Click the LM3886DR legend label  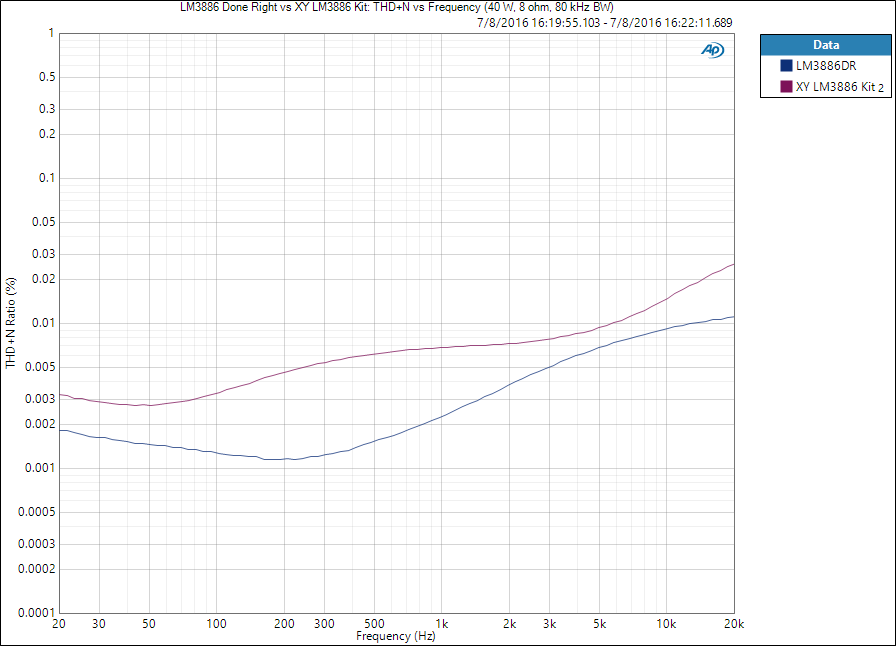coord(826,66)
